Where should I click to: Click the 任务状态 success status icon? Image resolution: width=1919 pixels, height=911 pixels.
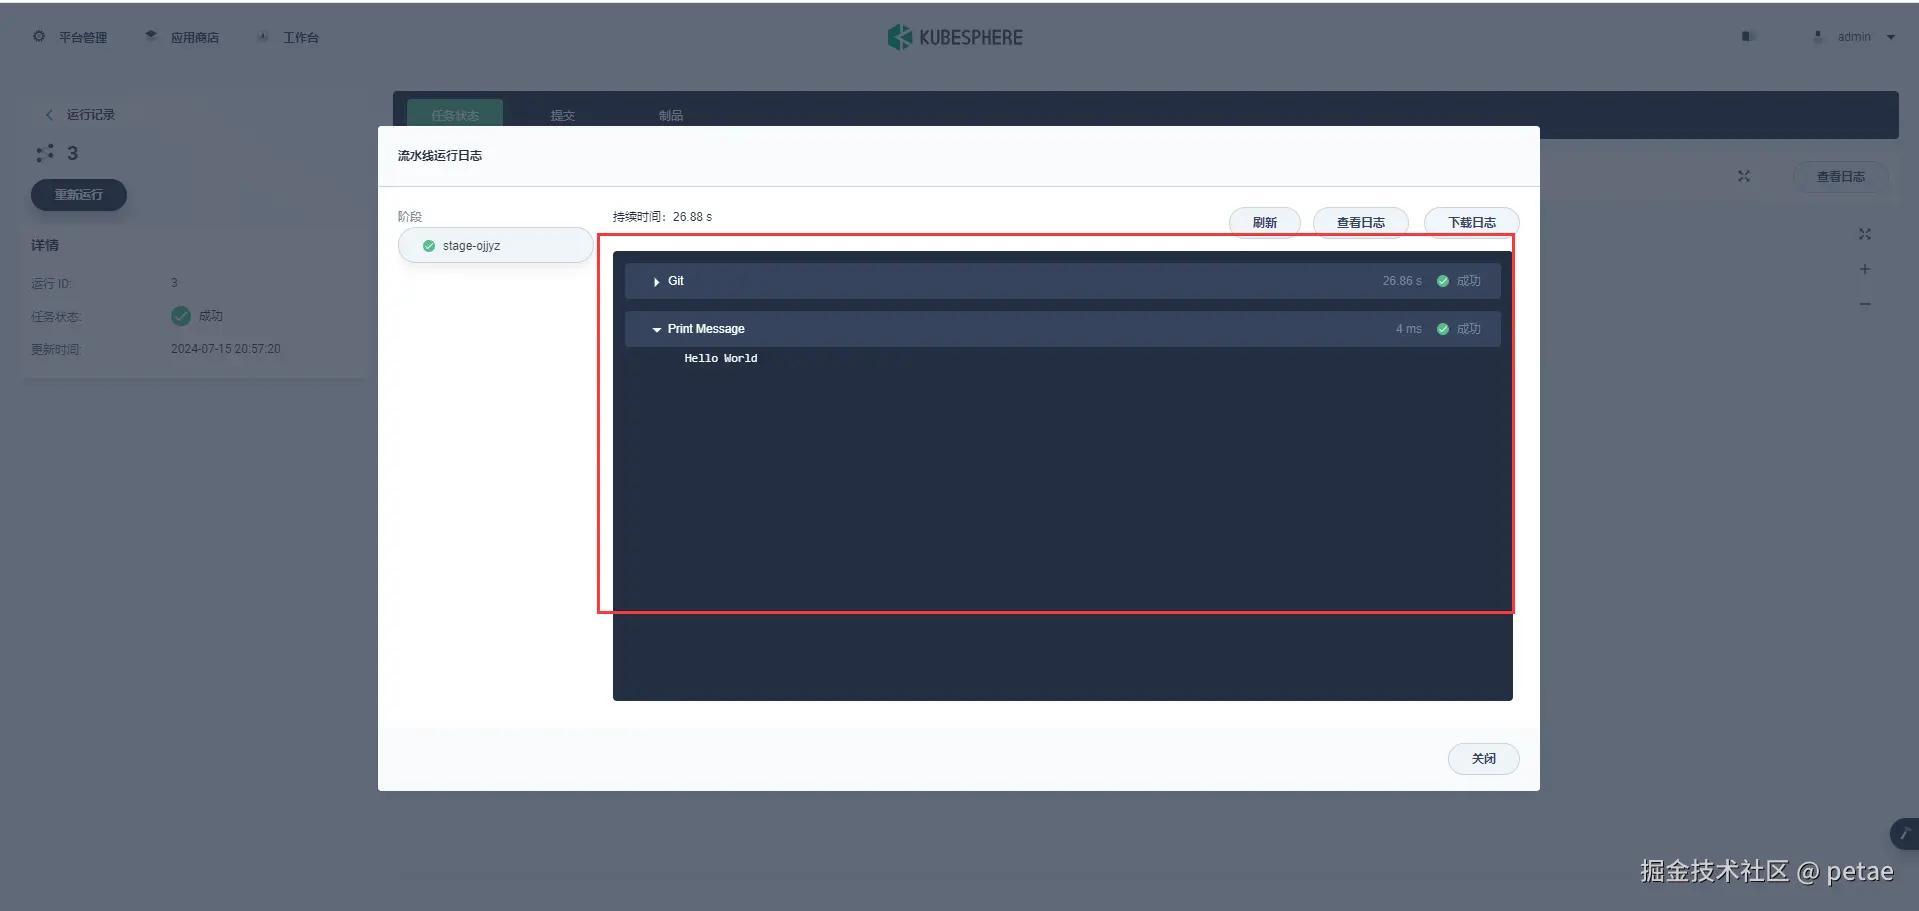coord(181,316)
